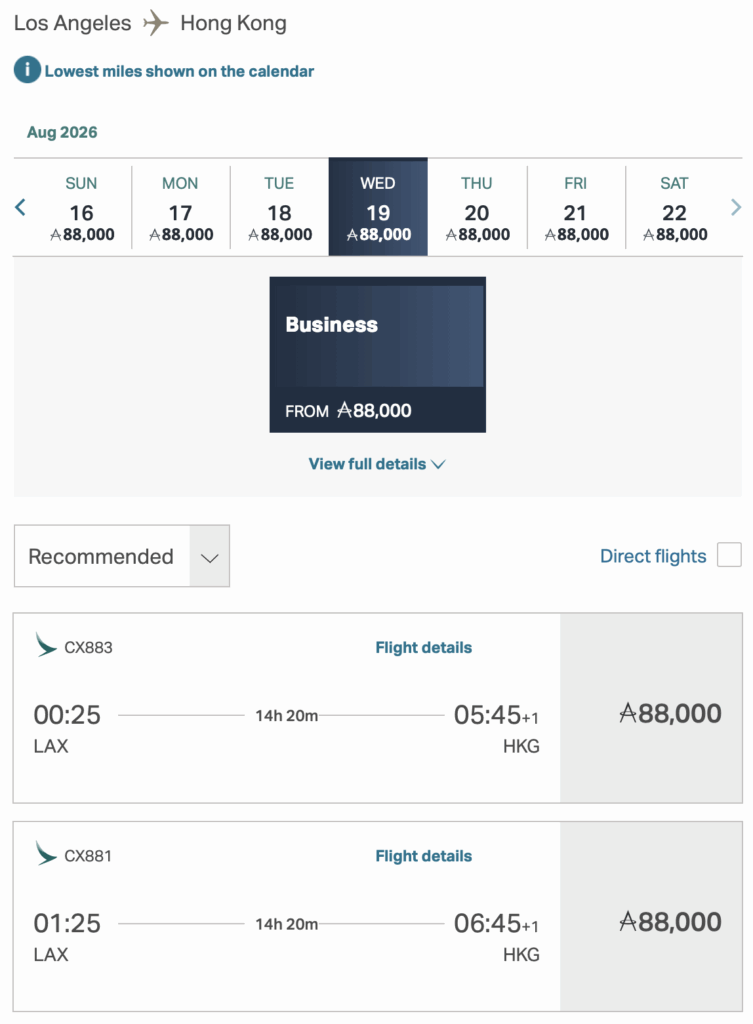753x1024 pixels.
Task: Tick the Direct flights checkbox
Action: click(729, 556)
